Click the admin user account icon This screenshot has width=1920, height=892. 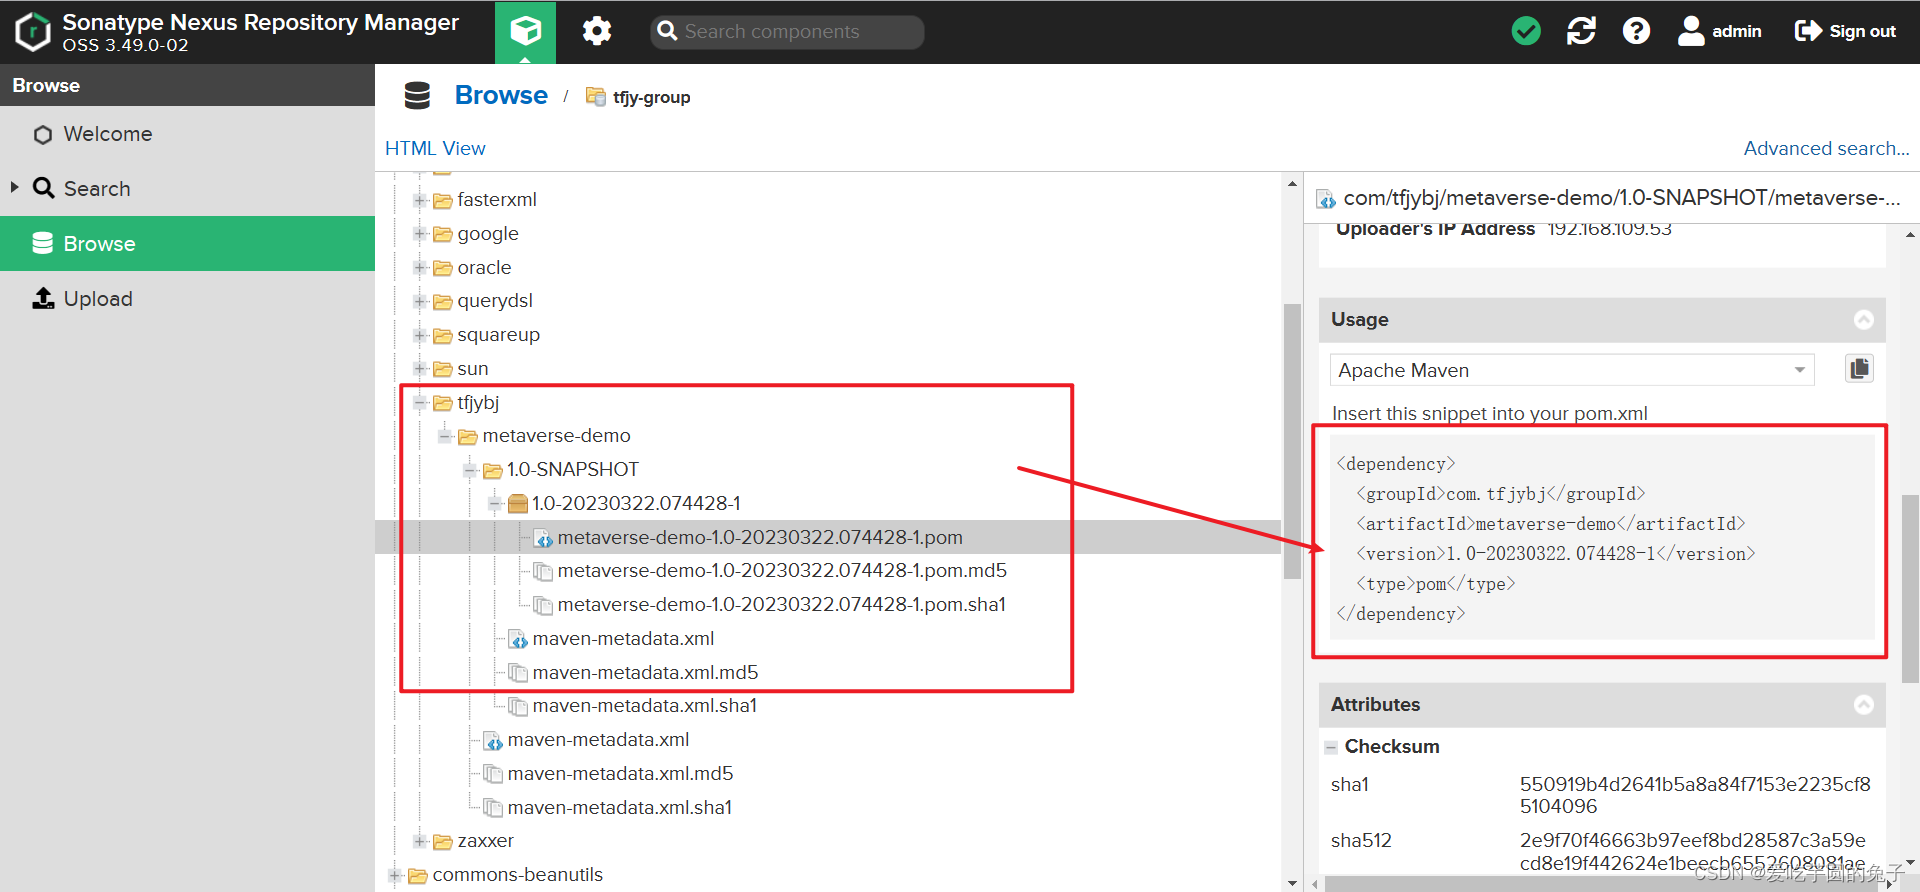point(1691,31)
